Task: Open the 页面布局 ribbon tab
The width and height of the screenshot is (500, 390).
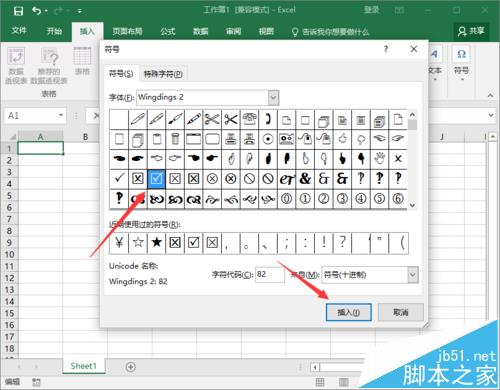Action: click(x=127, y=32)
